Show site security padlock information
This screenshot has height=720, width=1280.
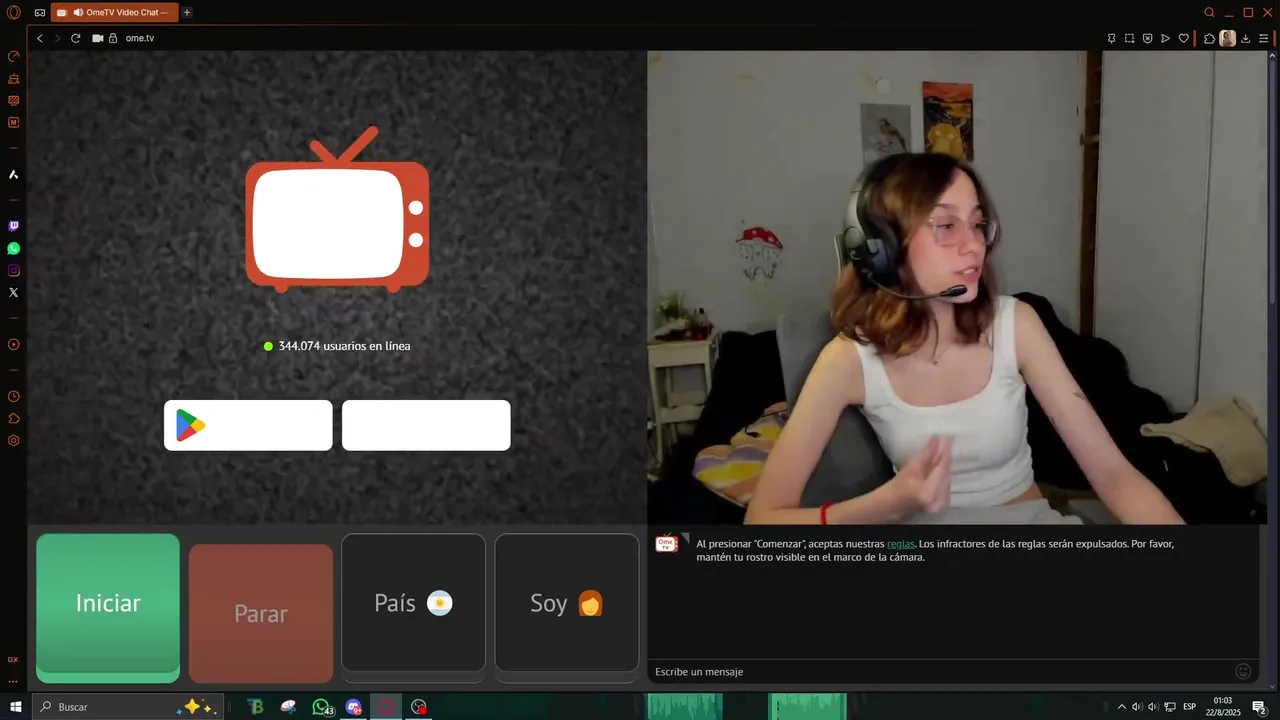click(113, 38)
